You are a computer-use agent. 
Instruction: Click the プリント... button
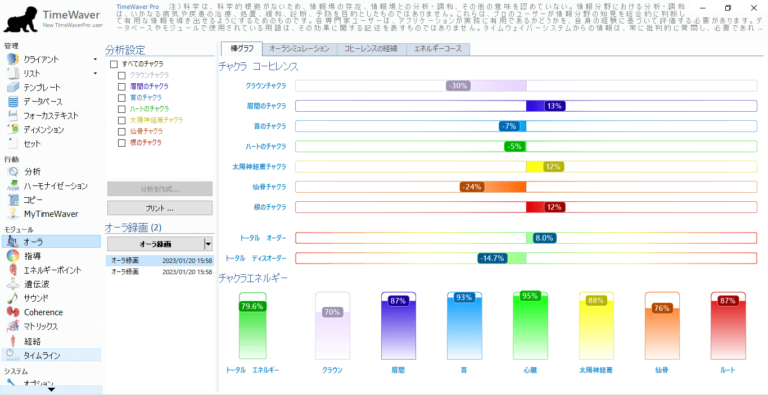160,208
